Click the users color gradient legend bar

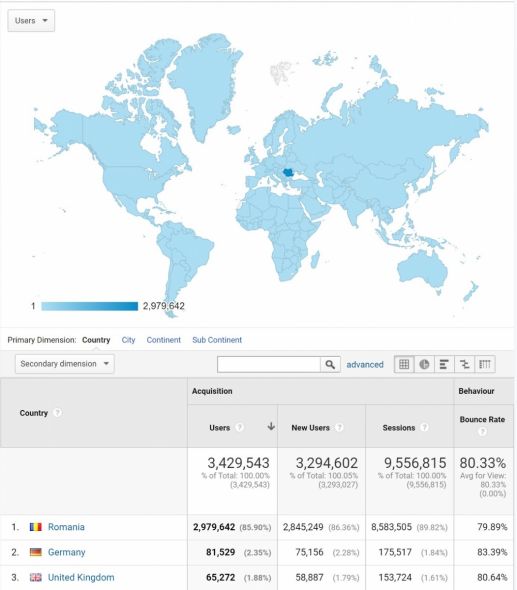click(90, 306)
